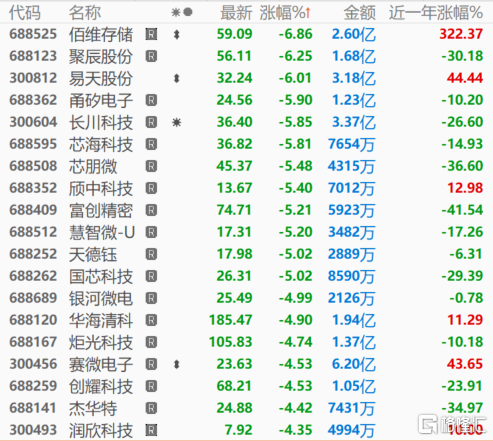Viewport: 493px width, 441px height.
Task: Click latest price 17.31 for 慧智微-U
Action: point(234,232)
